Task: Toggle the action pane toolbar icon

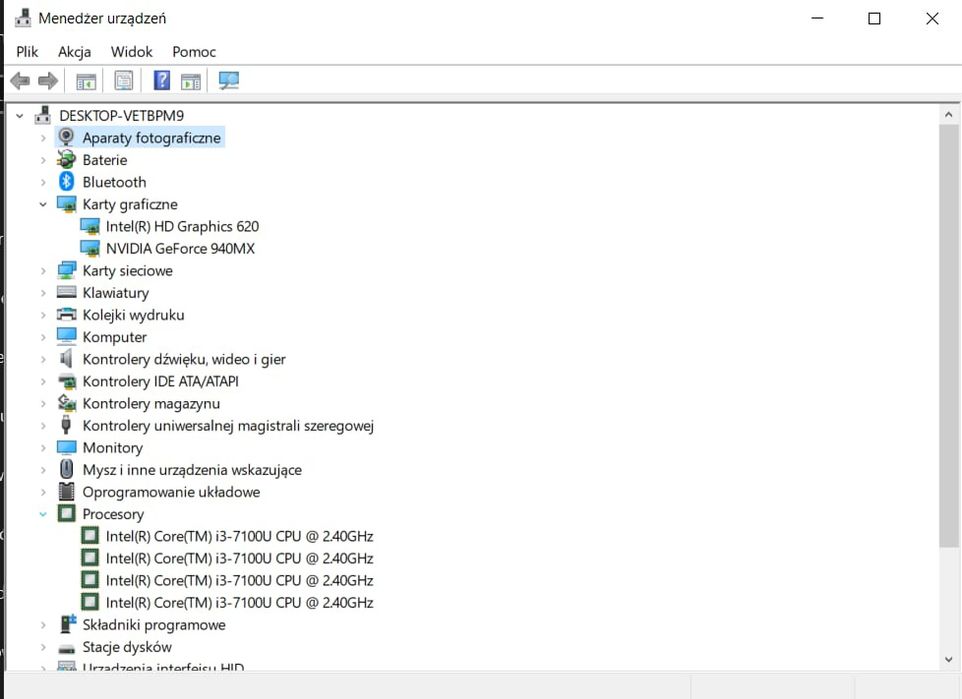Action: click(x=191, y=81)
